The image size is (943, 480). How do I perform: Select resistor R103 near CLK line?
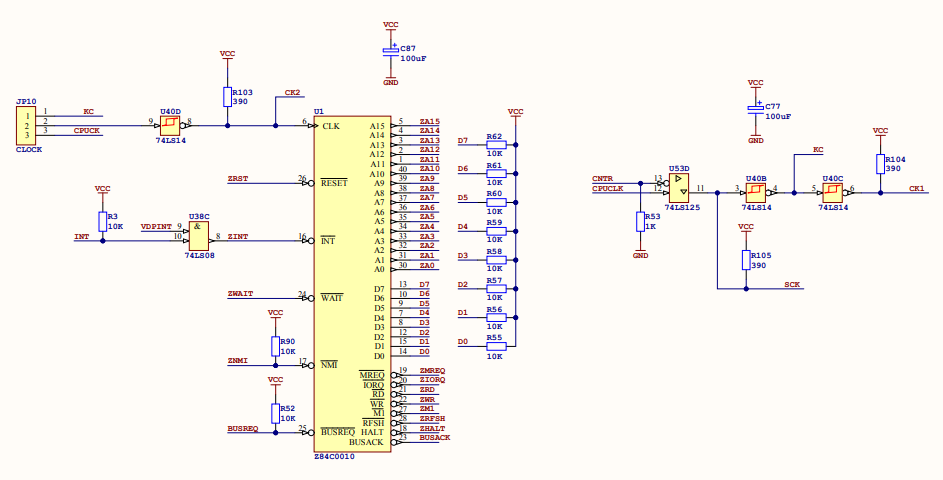point(227,96)
